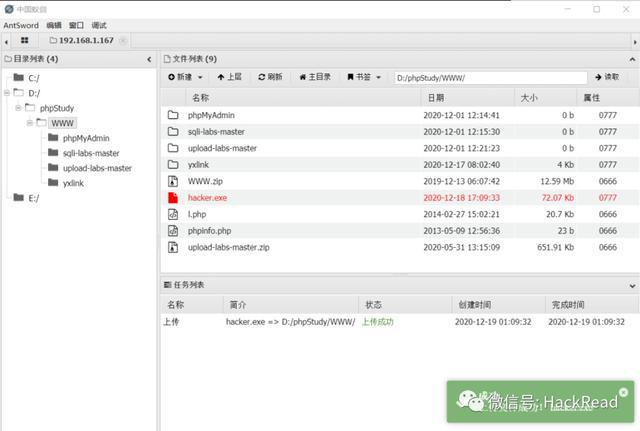Select the upload-labs-master tree folder

click(97, 168)
